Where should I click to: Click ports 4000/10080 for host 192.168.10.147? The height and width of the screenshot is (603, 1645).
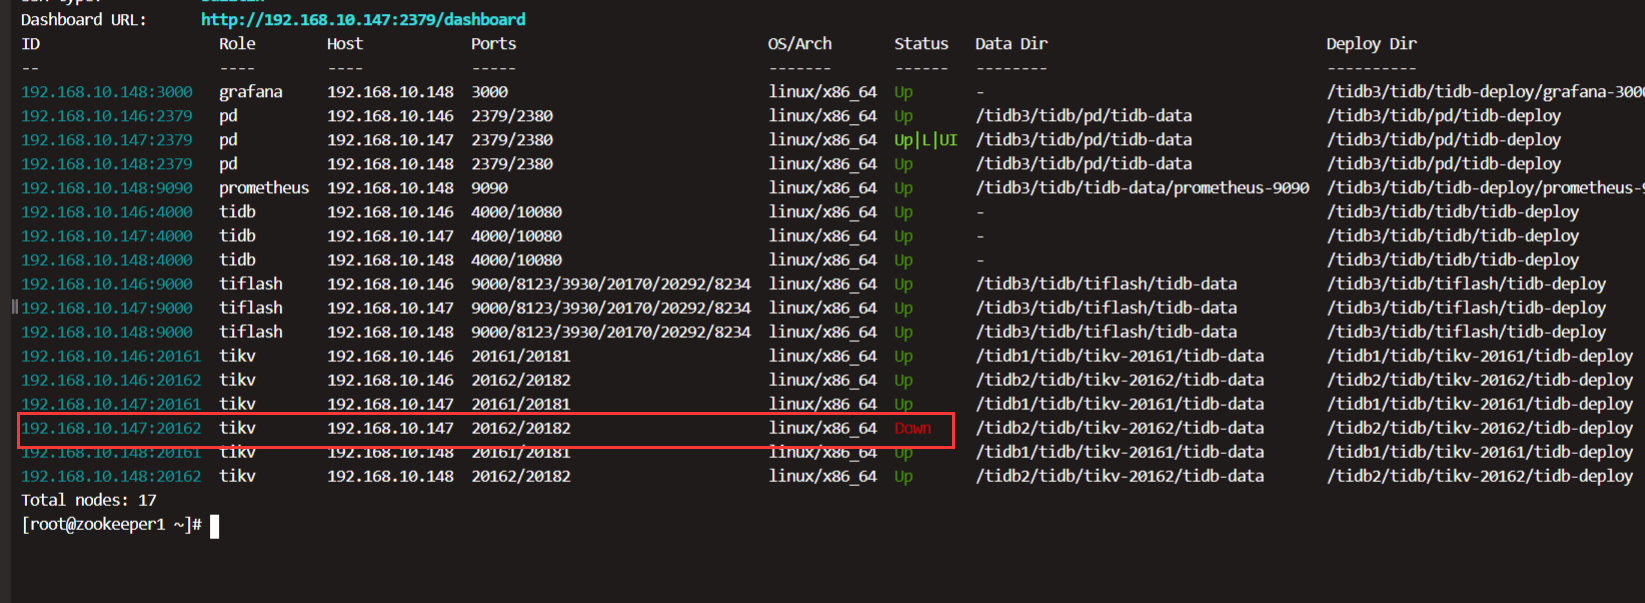pos(516,236)
